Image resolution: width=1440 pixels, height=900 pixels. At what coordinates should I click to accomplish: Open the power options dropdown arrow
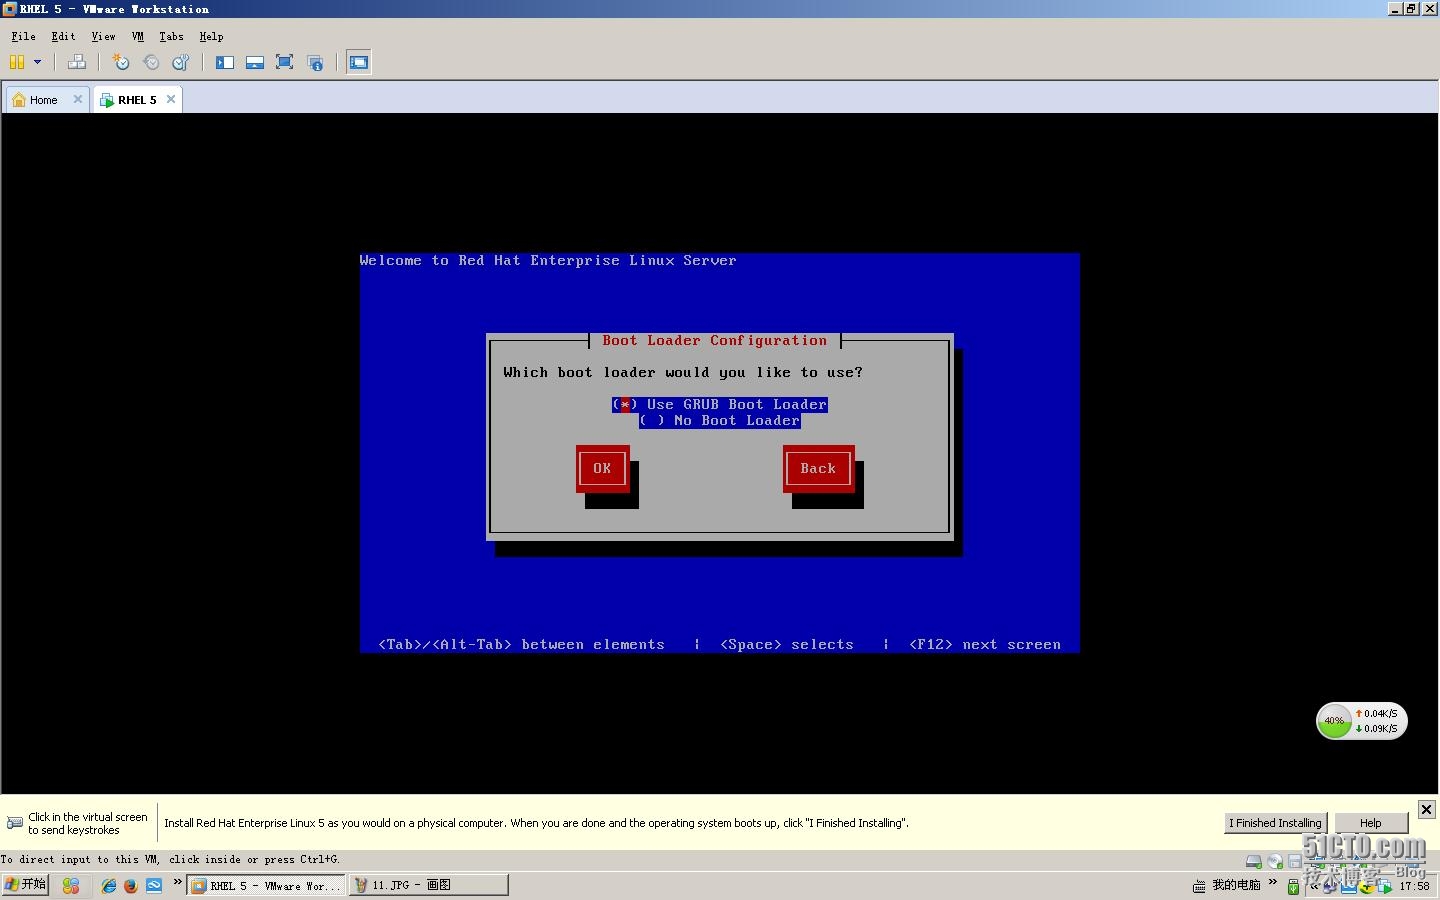[38, 62]
